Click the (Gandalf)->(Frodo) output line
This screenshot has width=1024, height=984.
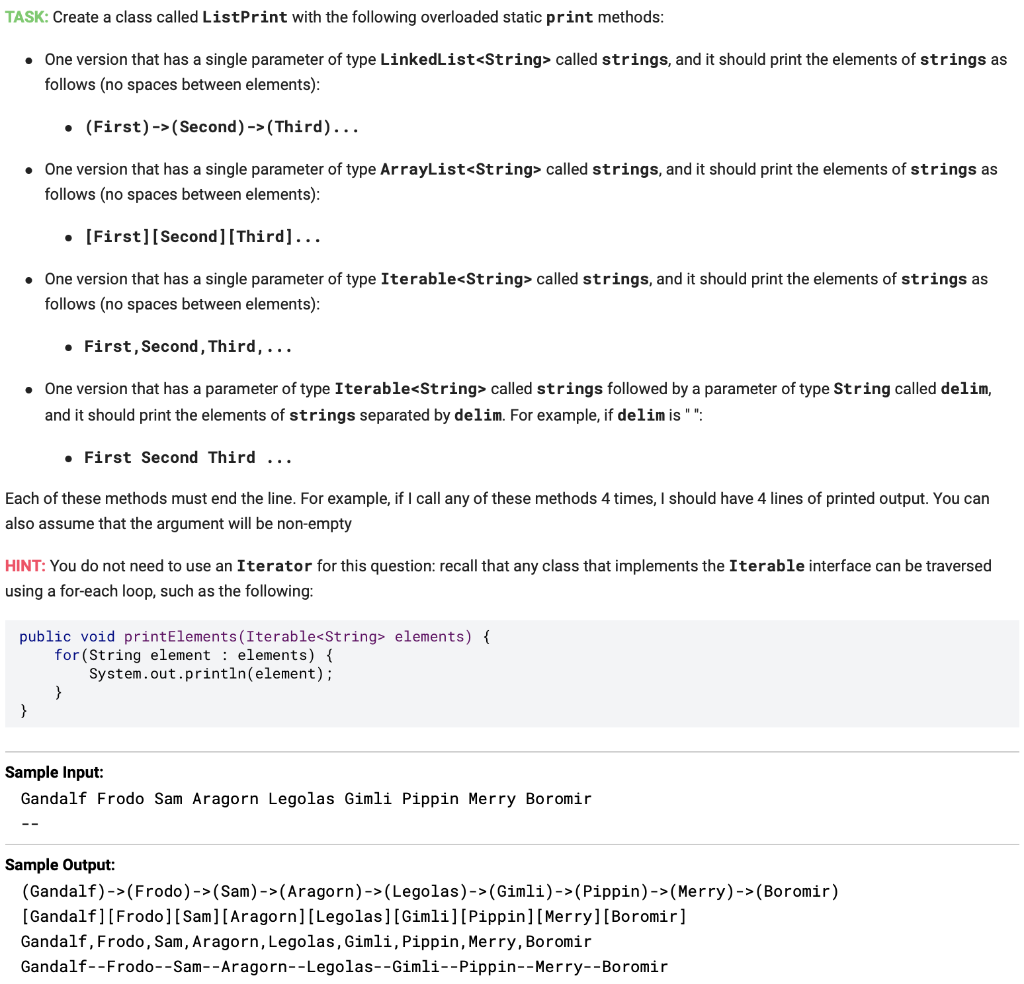[430, 891]
